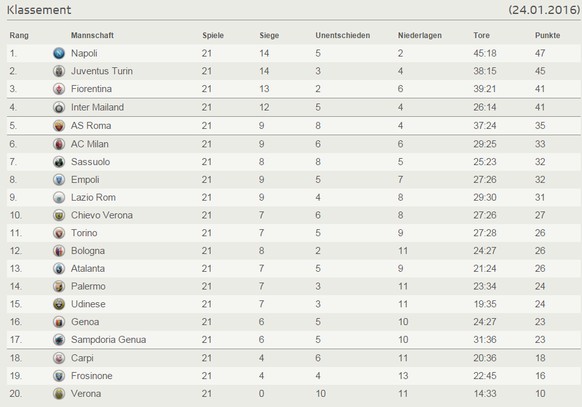Open the Chievo Verona team link
Screen dimensions: 582x407
pos(102,215)
